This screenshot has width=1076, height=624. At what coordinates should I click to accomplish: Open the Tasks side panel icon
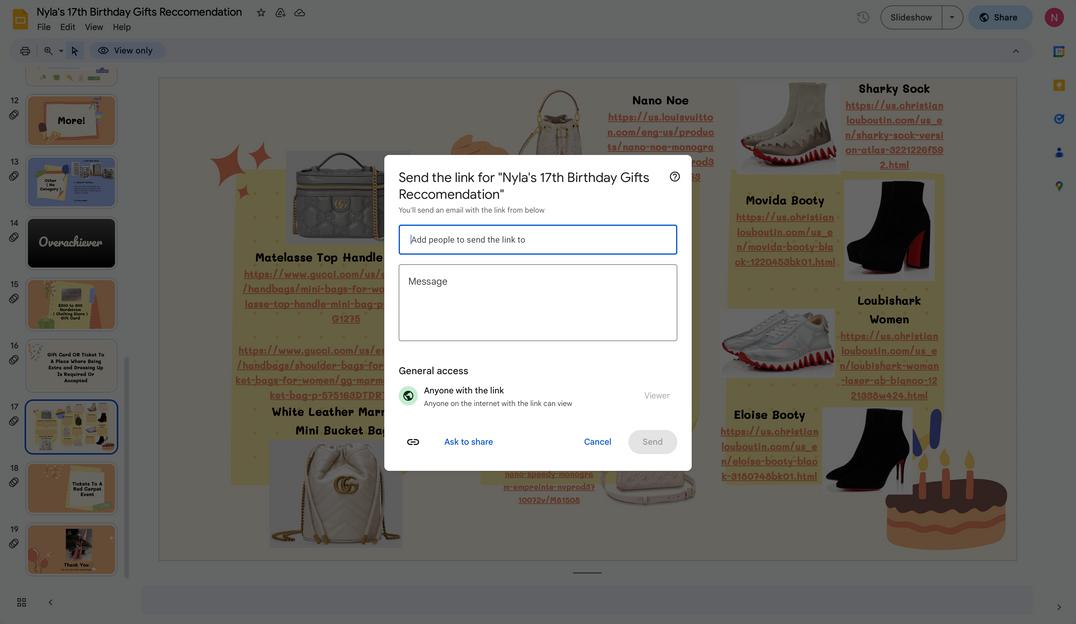click(1059, 119)
